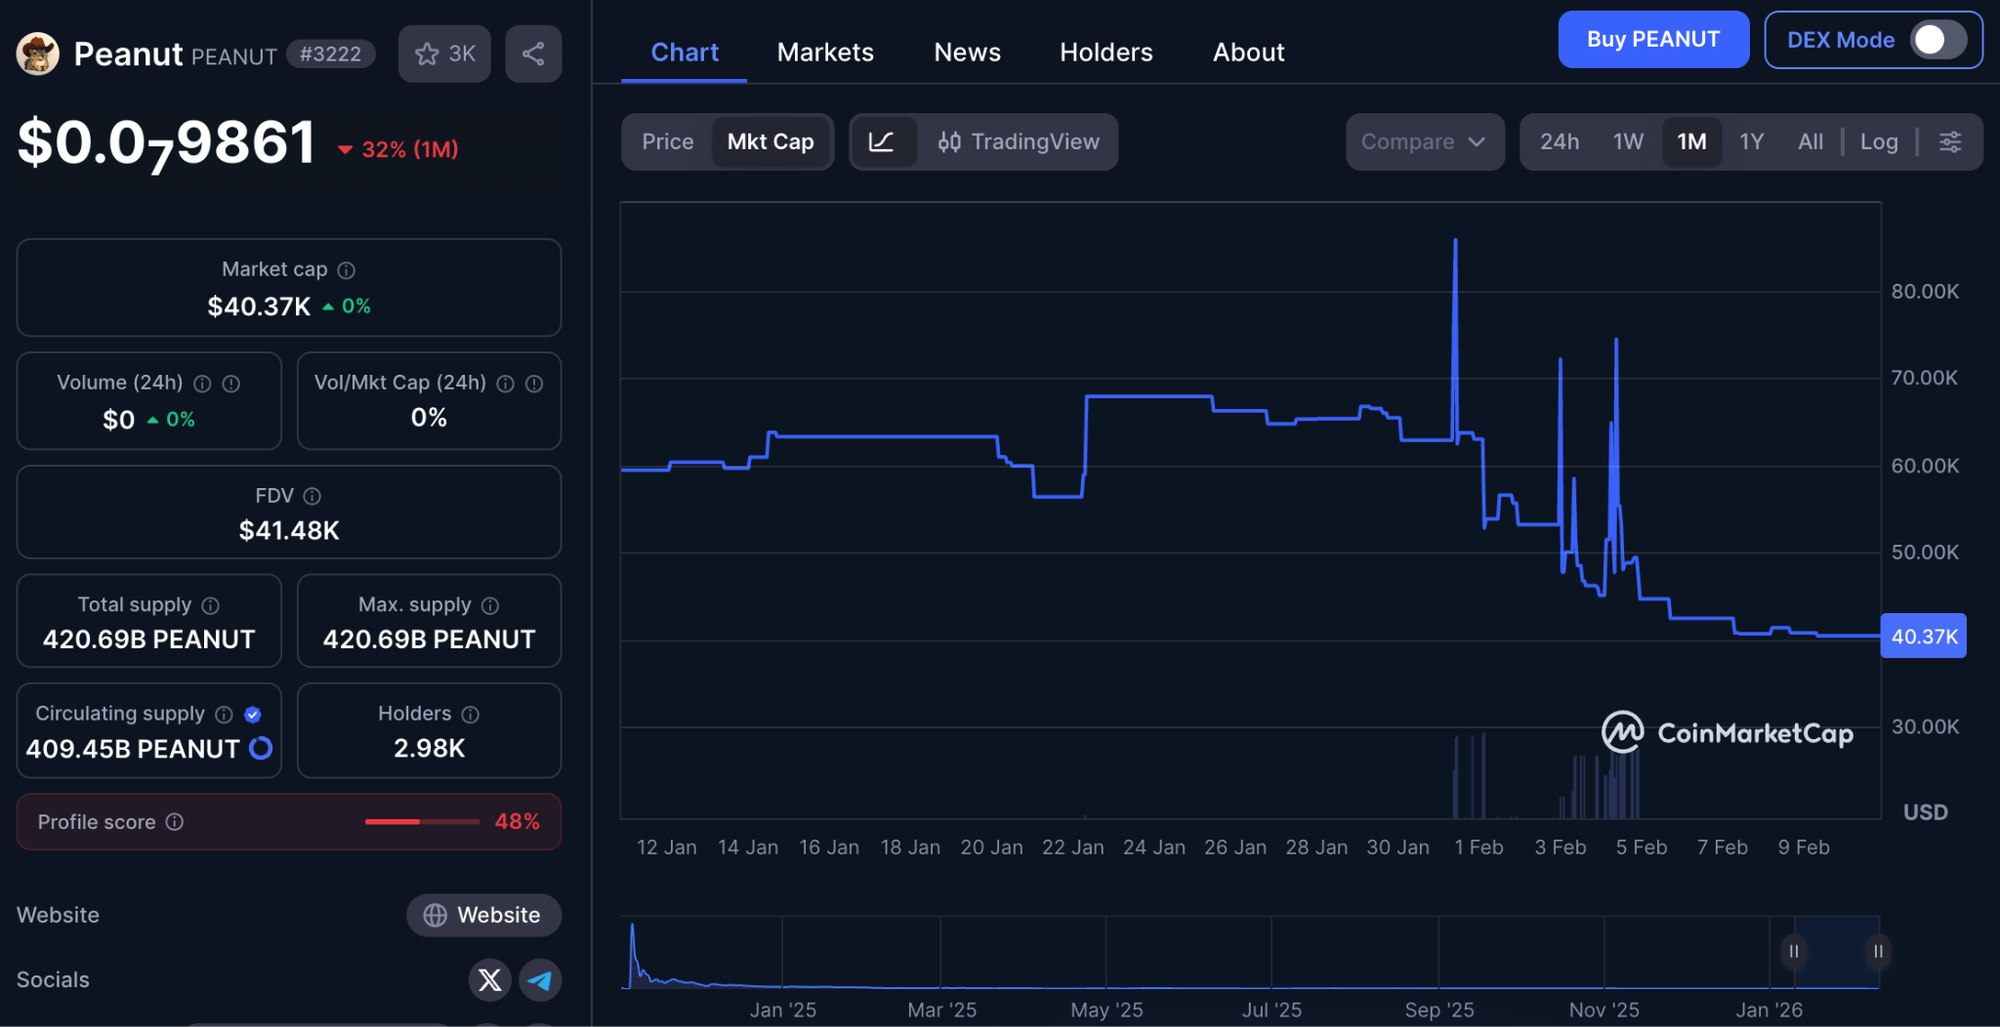Click the 40.37K price label on chart
The height and width of the screenshot is (1027, 2000).
[x=1922, y=635]
